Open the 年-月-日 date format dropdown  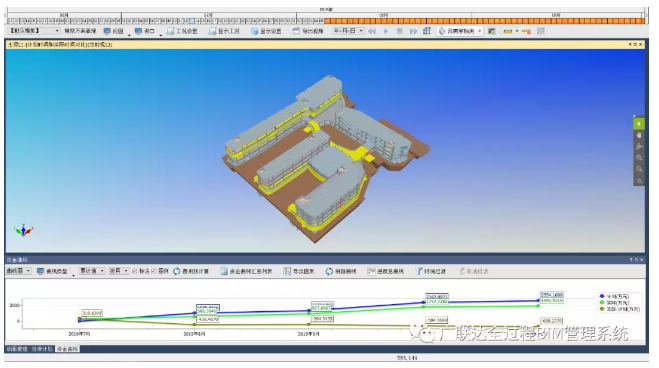click(x=348, y=31)
